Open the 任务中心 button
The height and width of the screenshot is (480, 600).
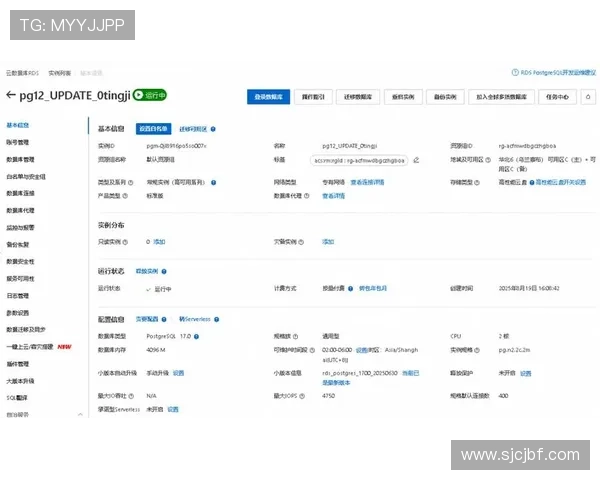pos(557,97)
